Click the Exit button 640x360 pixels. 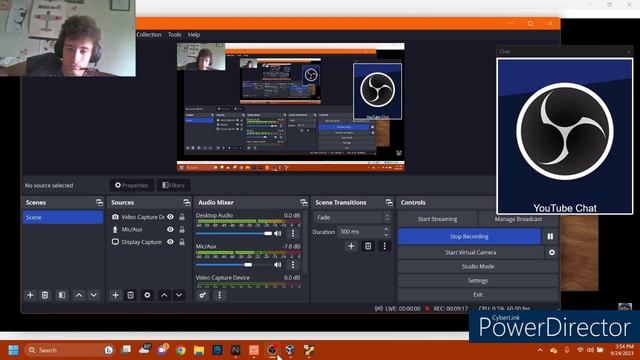click(478, 294)
